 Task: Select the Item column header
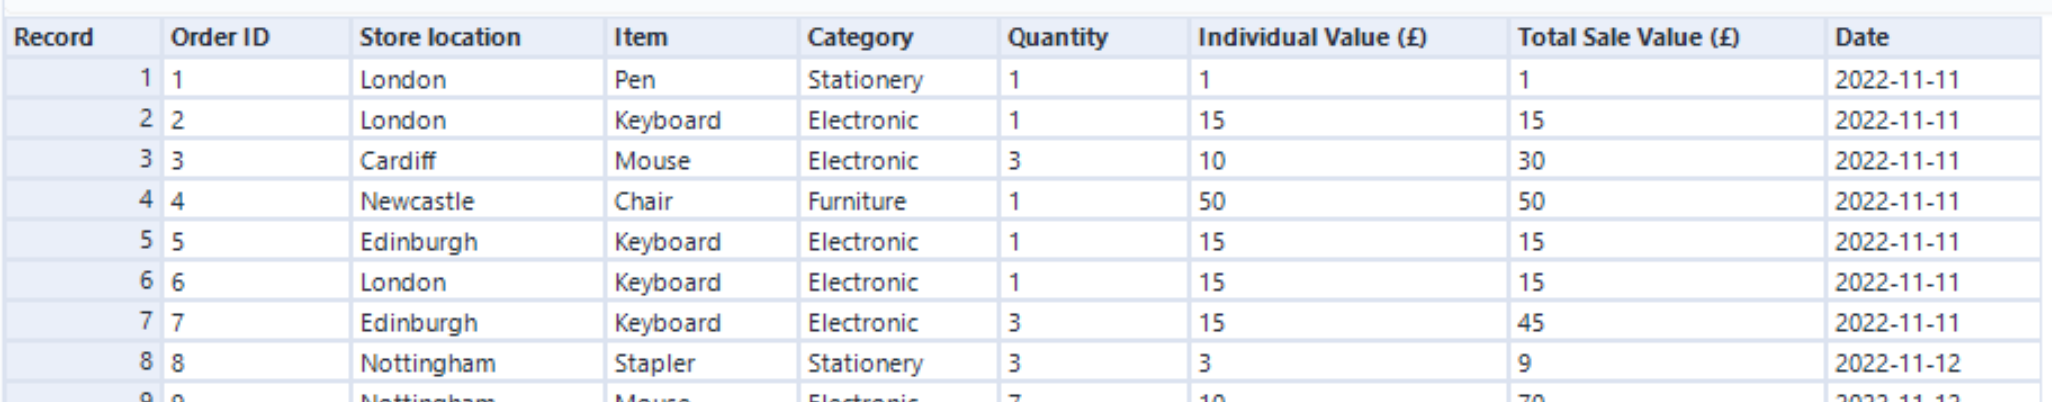tap(640, 38)
